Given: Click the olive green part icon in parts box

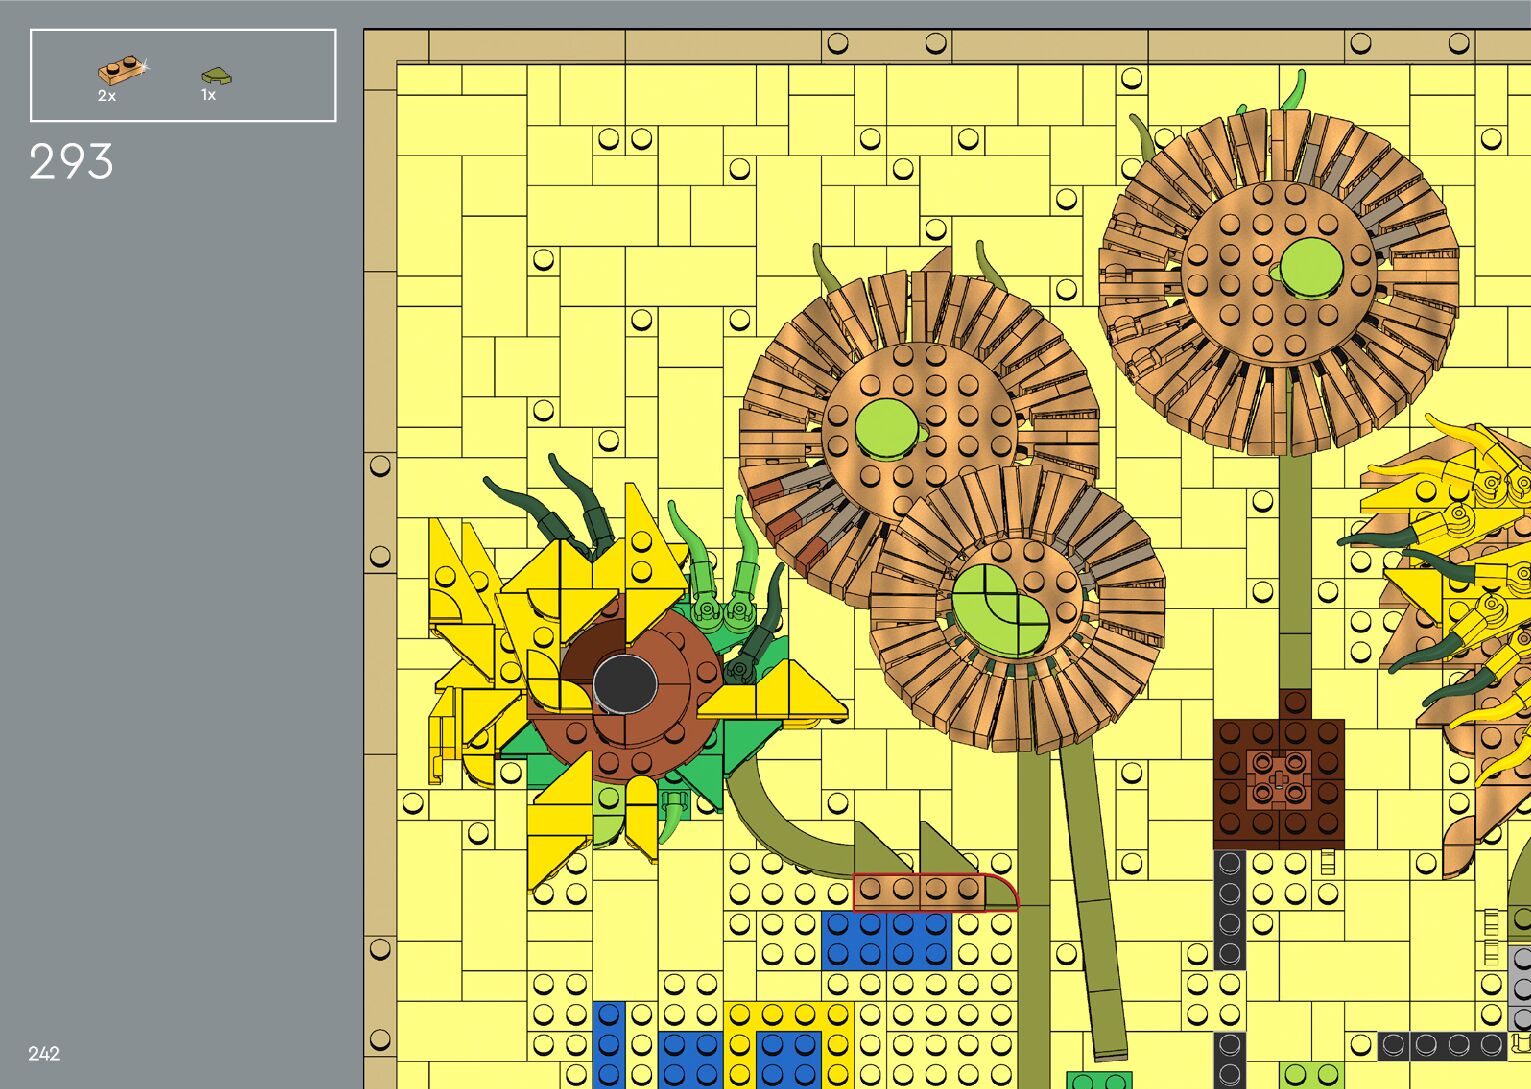Looking at the screenshot, I should 214,75.
